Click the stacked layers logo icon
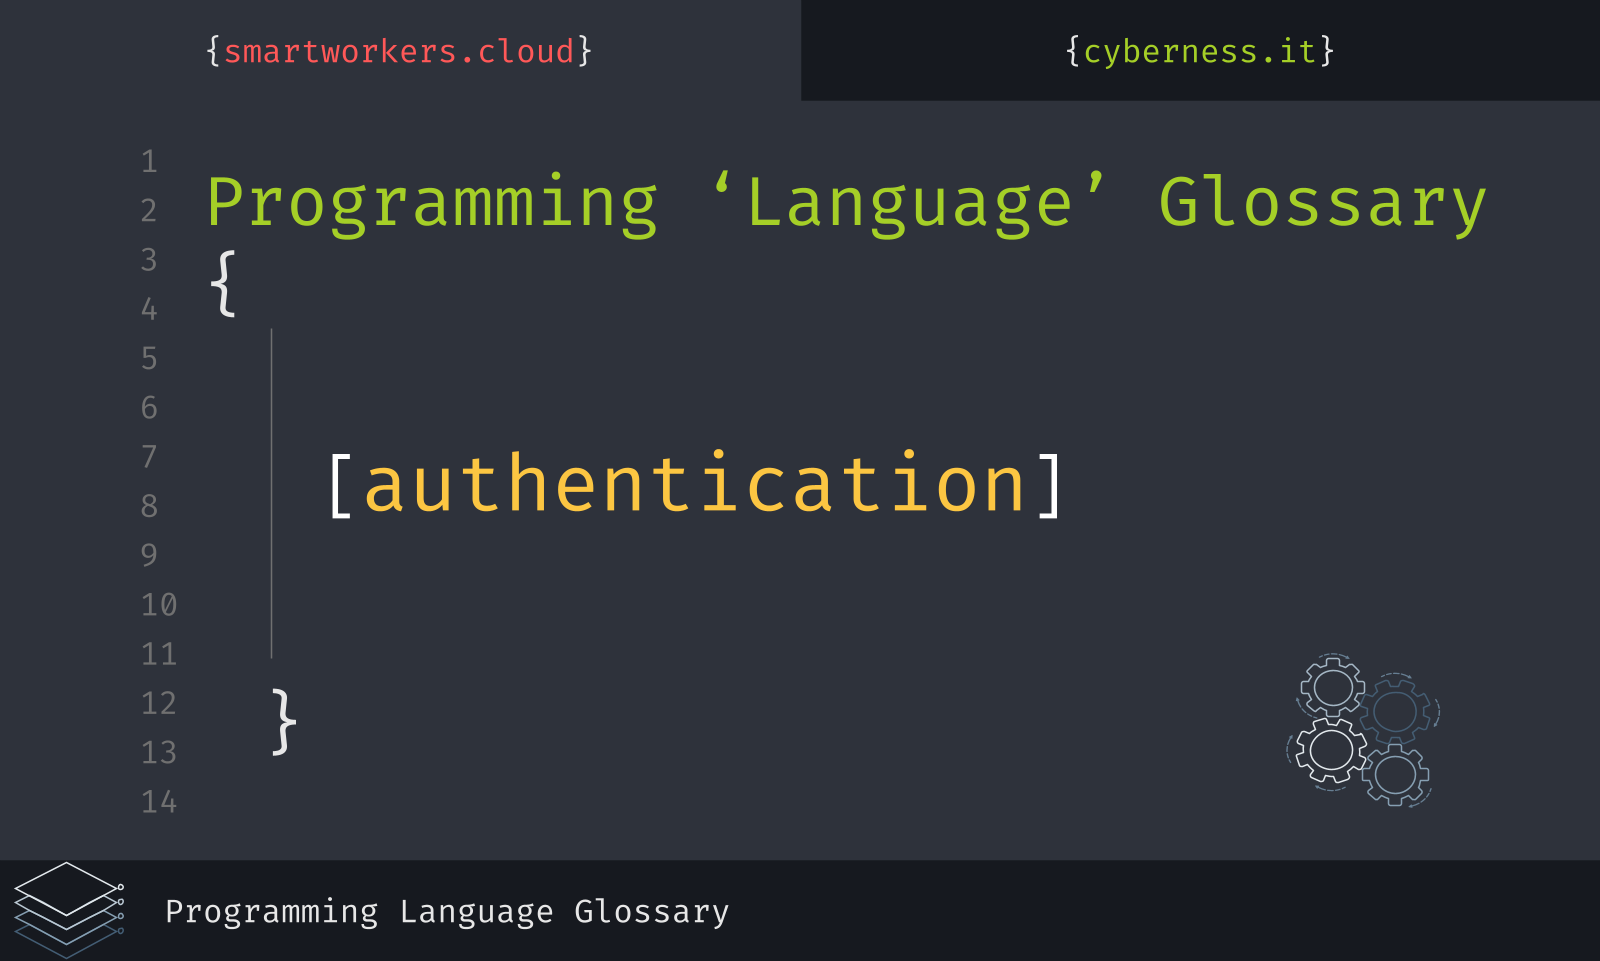This screenshot has width=1600, height=961. tap(68, 910)
